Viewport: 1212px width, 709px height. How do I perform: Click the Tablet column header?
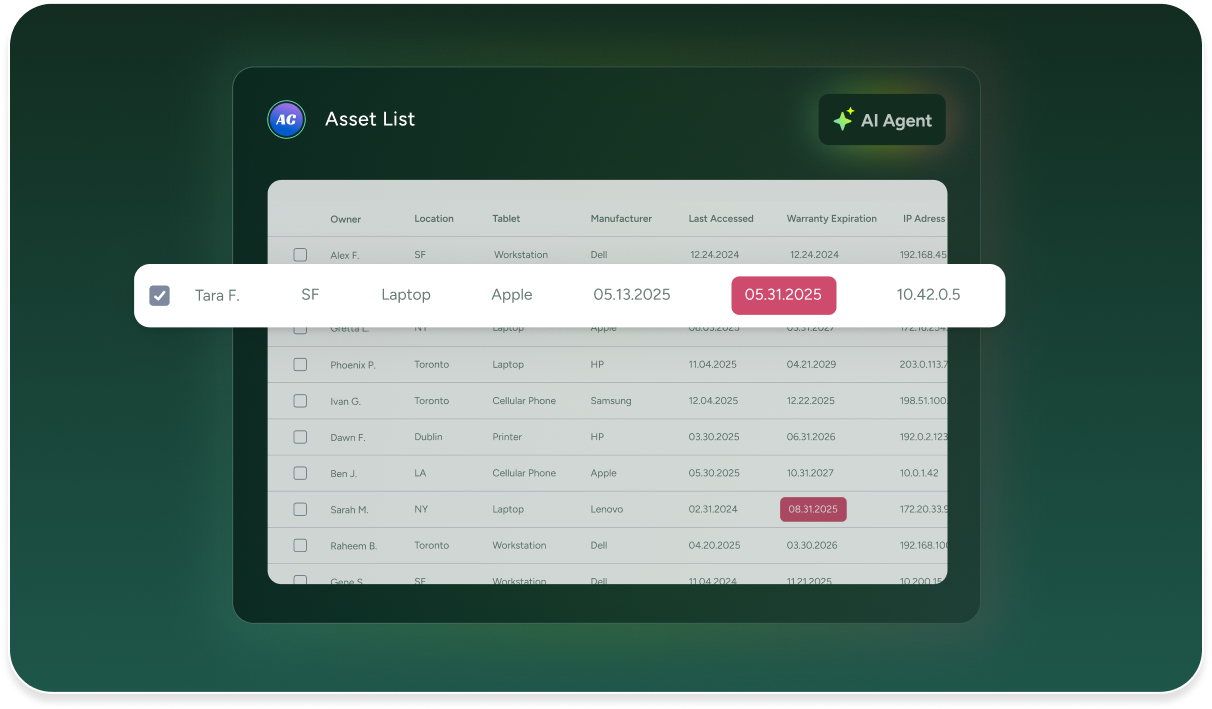506,219
